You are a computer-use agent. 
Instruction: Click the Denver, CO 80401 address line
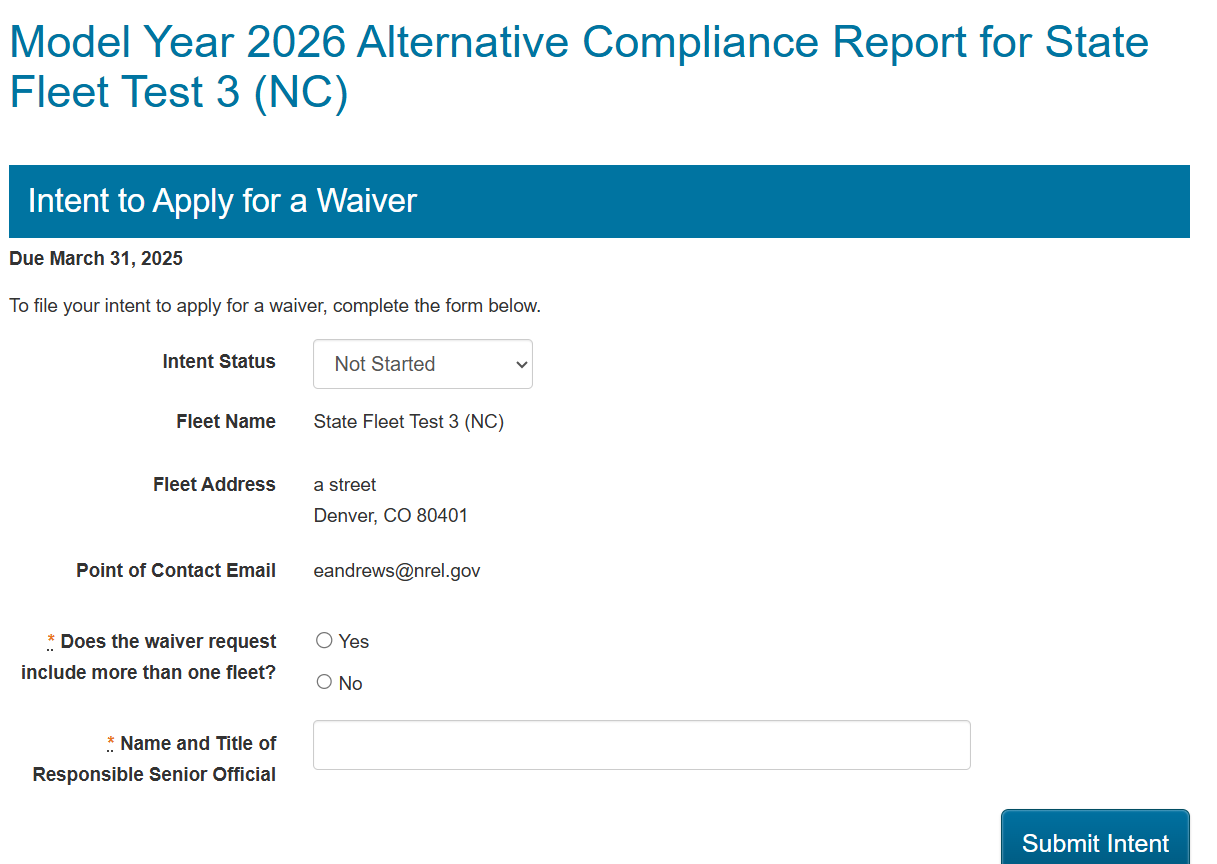(390, 516)
